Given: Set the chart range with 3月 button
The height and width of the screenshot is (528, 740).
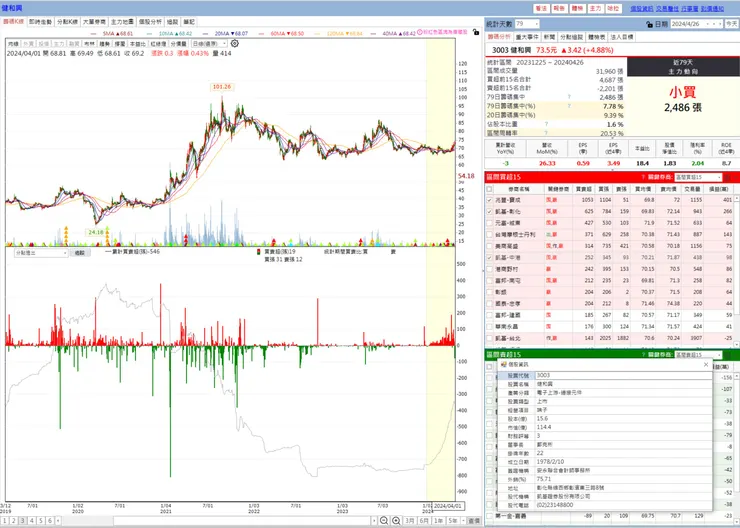Looking at the screenshot, I should click(410, 520).
